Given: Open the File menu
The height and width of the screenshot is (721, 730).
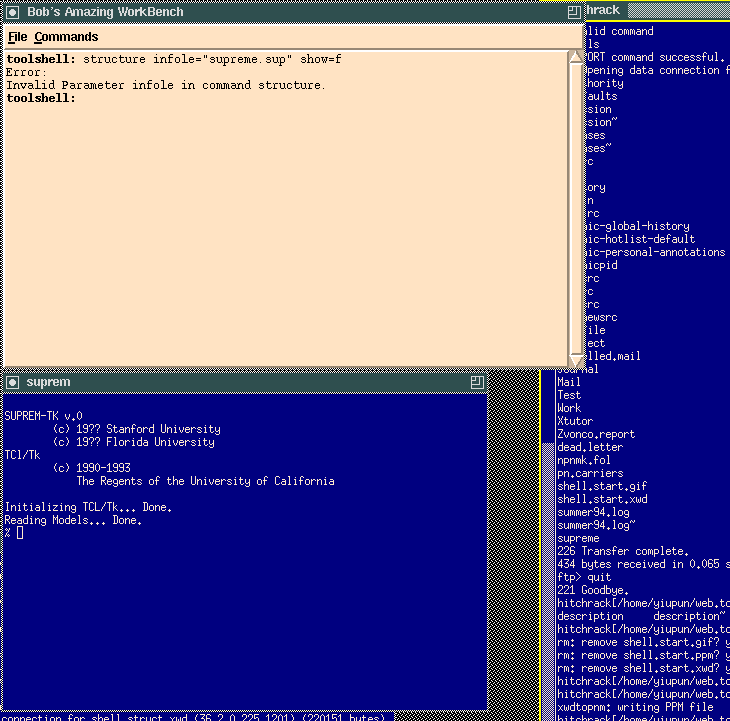Looking at the screenshot, I should pos(17,37).
